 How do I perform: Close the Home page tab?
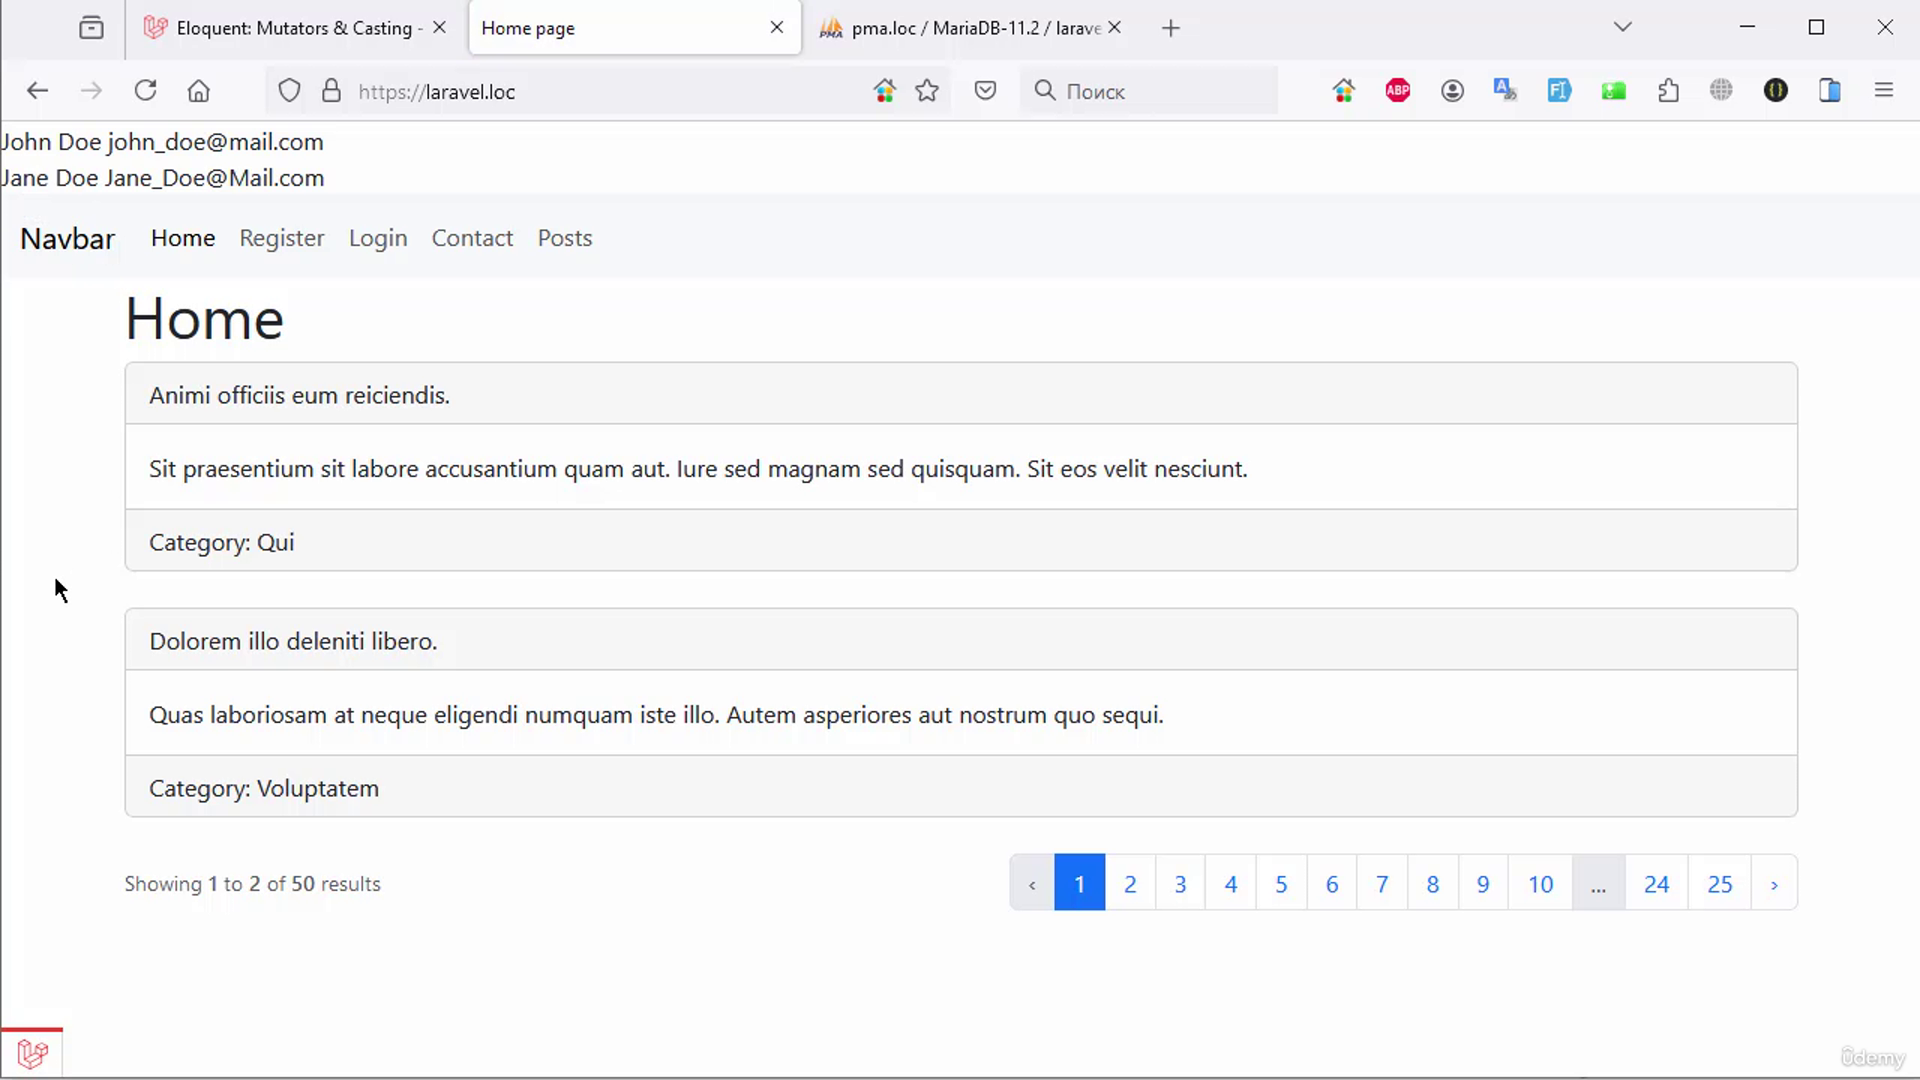click(x=777, y=28)
